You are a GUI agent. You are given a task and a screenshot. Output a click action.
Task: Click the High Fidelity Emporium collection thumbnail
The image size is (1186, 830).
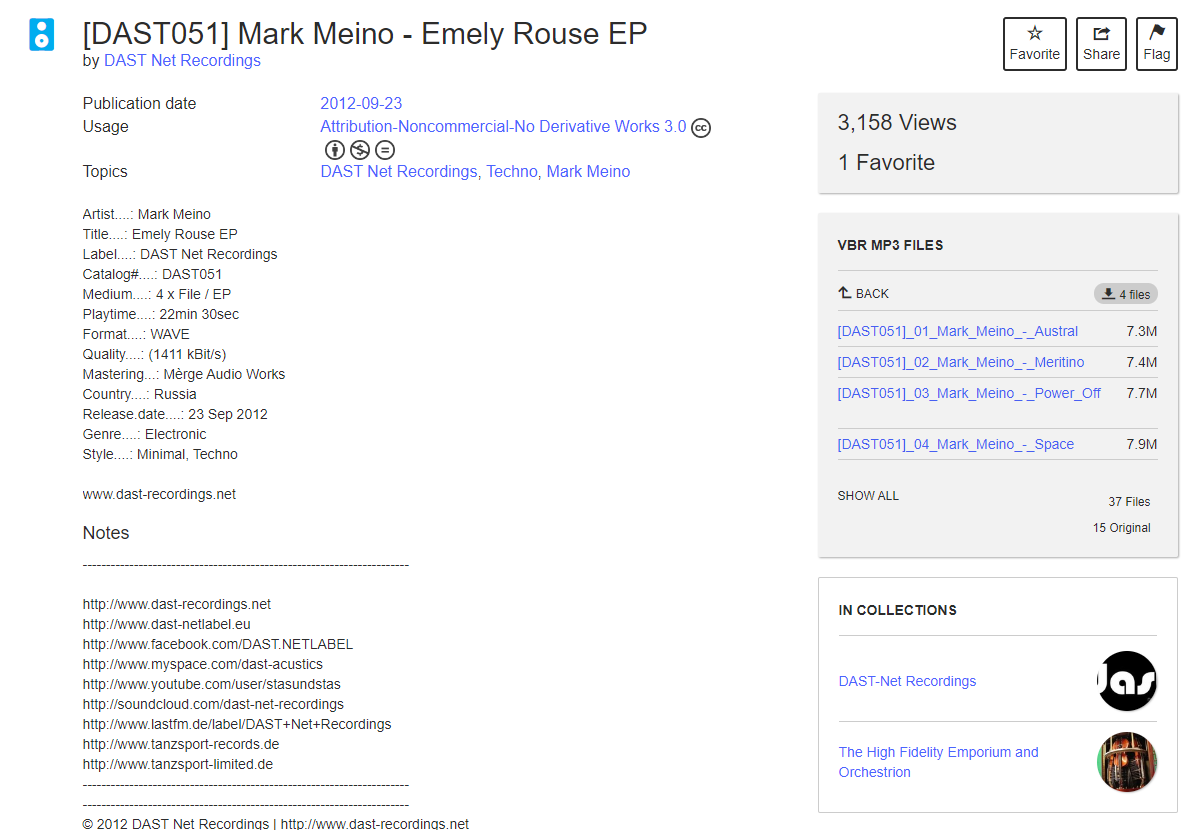pyautogui.click(x=1126, y=762)
